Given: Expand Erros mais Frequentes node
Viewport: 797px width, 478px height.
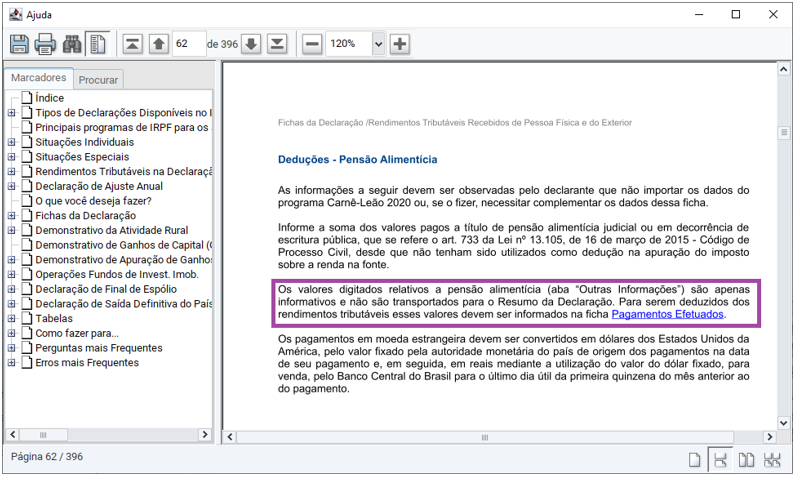Looking at the screenshot, I should pyautogui.click(x=12, y=363).
